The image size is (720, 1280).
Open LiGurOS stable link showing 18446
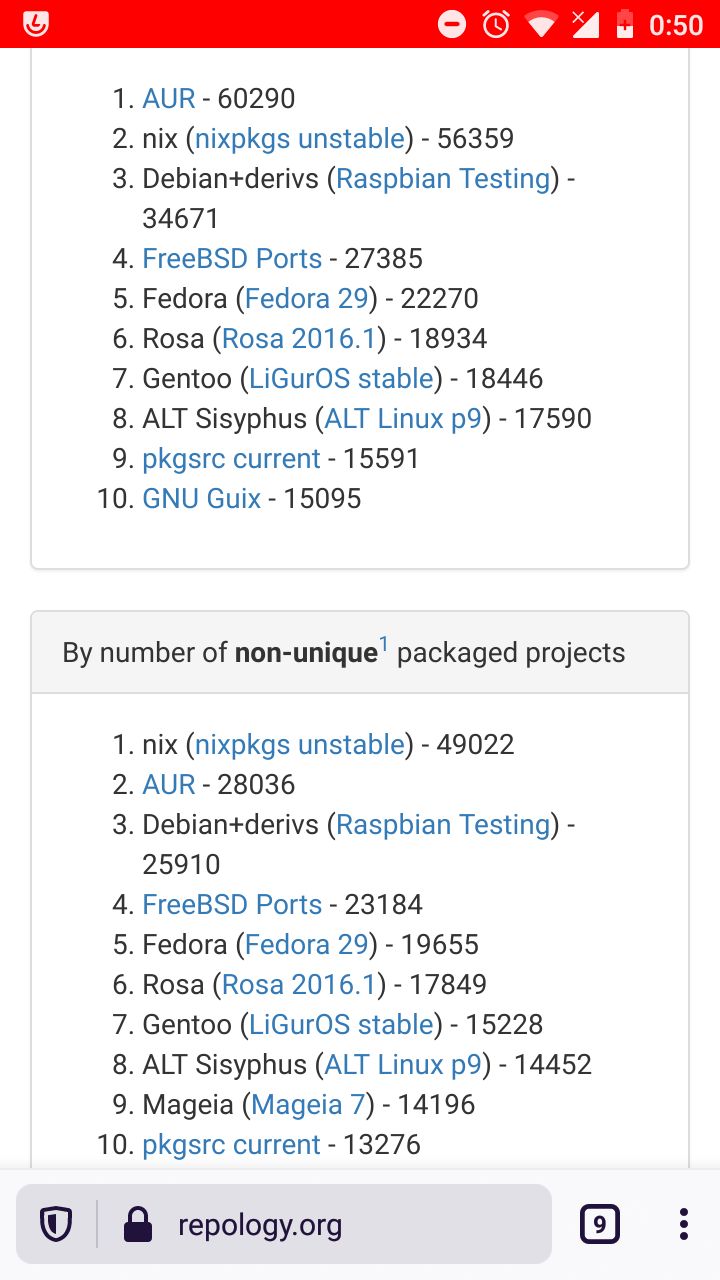[x=341, y=378]
